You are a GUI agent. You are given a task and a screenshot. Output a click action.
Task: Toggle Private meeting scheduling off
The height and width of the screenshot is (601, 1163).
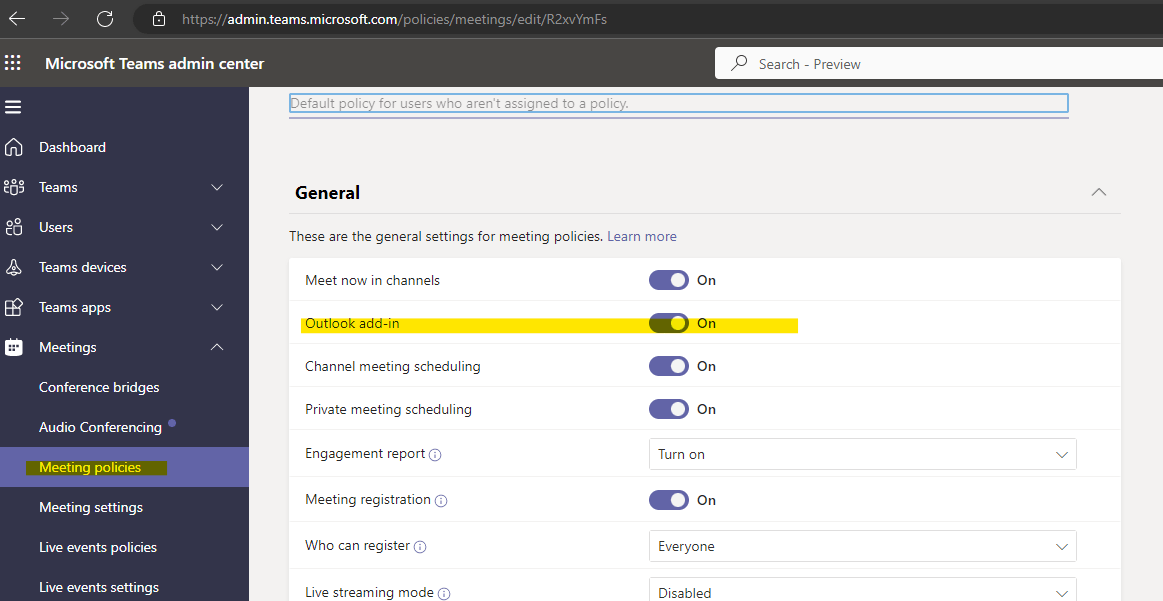pos(668,409)
